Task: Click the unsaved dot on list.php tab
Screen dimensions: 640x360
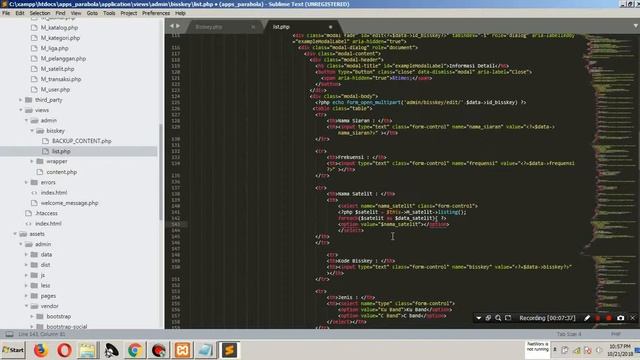Action: pos(330,27)
